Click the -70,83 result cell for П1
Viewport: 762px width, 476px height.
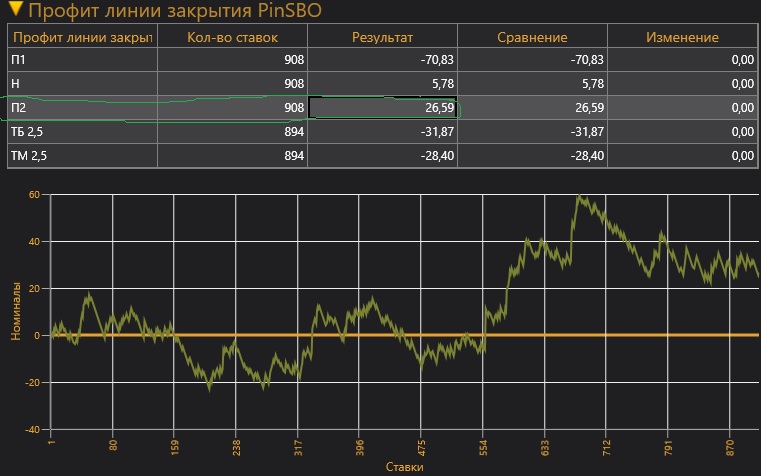tap(383, 61)
